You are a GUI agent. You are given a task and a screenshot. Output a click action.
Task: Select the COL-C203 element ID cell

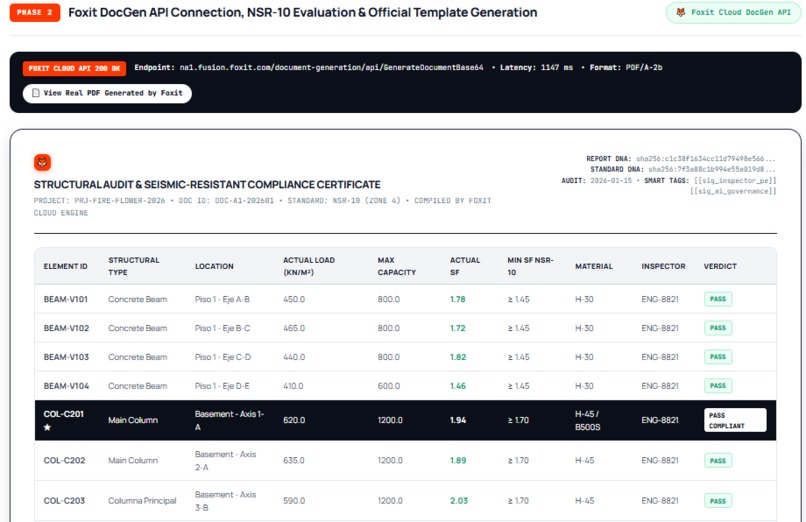64,500
